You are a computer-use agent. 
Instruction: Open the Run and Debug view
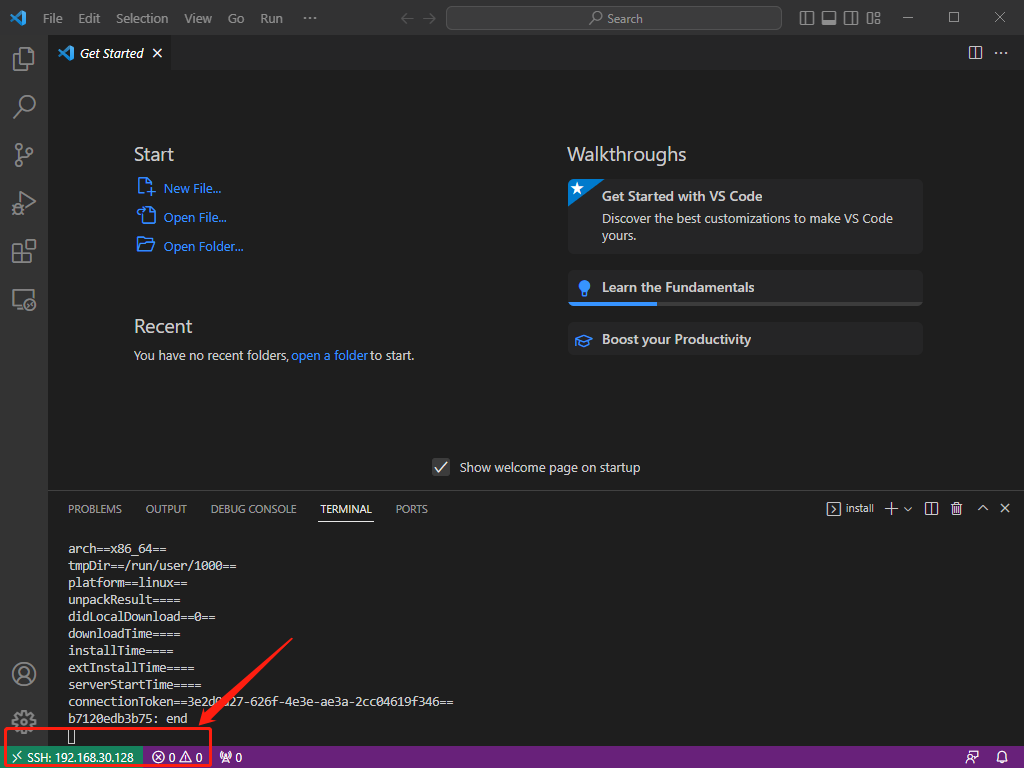[x=24, y=203]
